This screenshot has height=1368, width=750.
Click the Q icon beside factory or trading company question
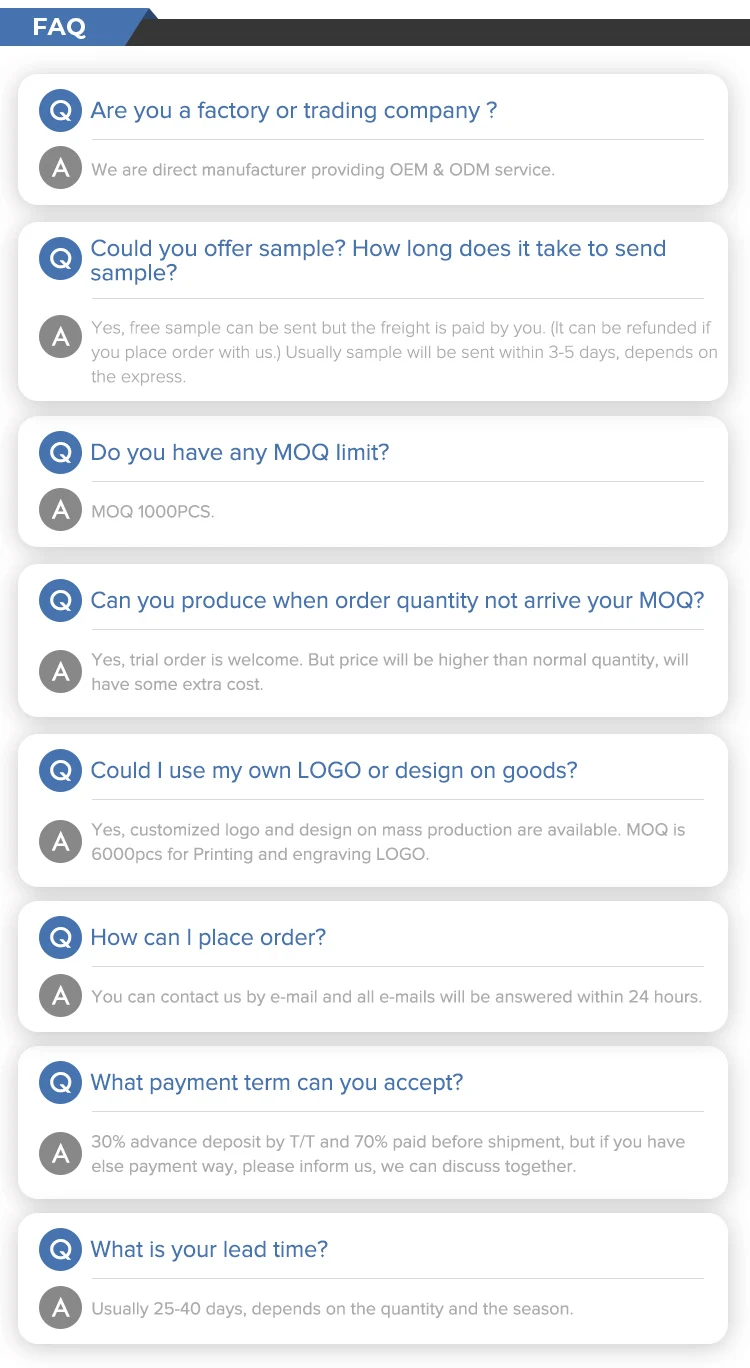point(60,110)
